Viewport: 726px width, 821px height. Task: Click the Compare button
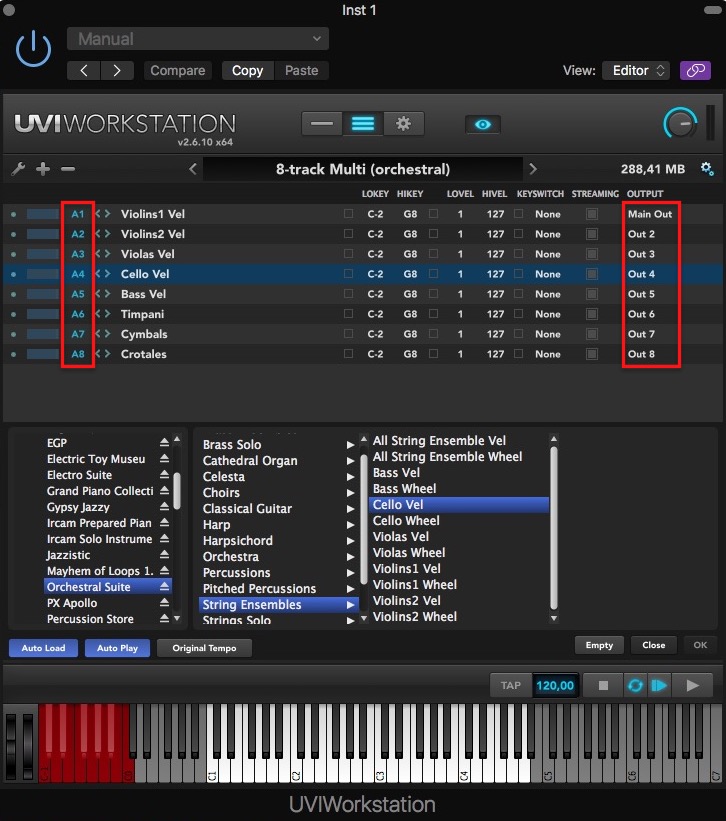177,71
